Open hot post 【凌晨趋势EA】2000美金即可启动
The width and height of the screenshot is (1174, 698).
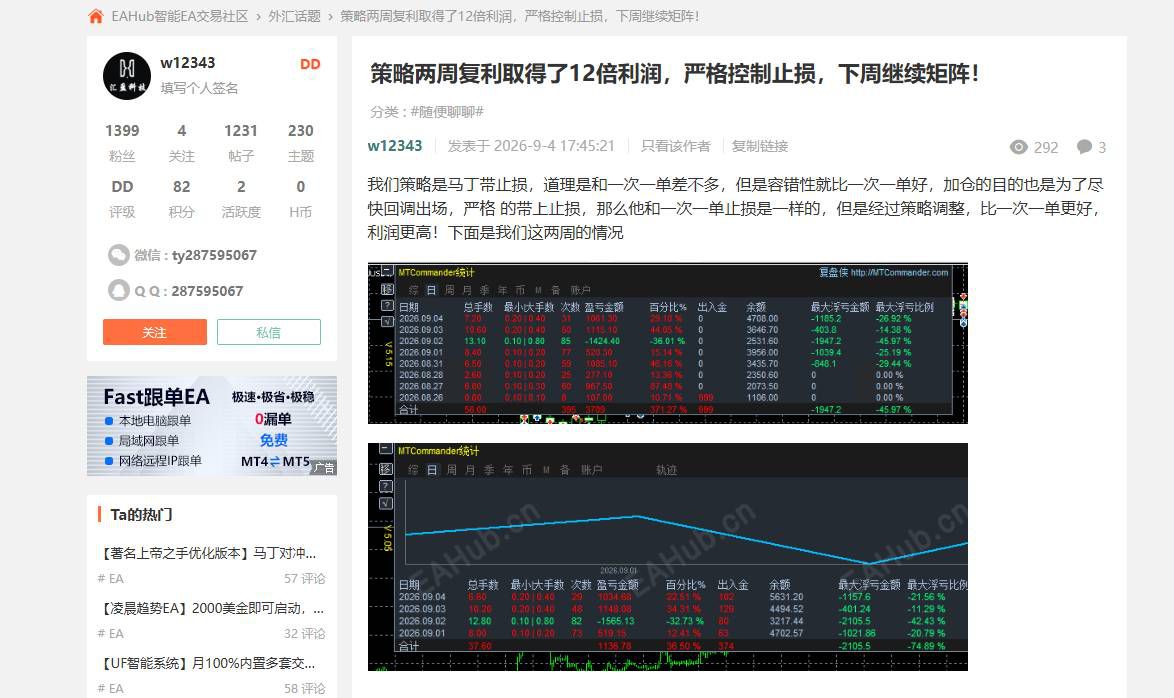[212, 608]
